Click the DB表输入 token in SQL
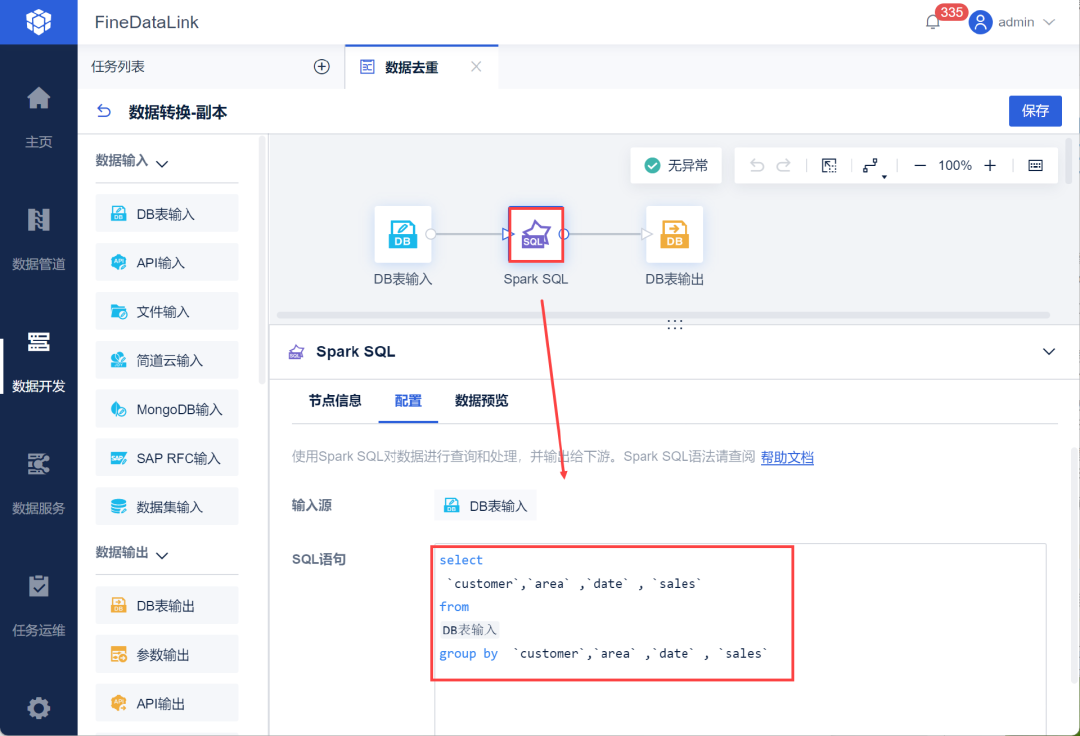Image resolution: width=1080 pixels, height=736 pixels. (x=469, y=630)
